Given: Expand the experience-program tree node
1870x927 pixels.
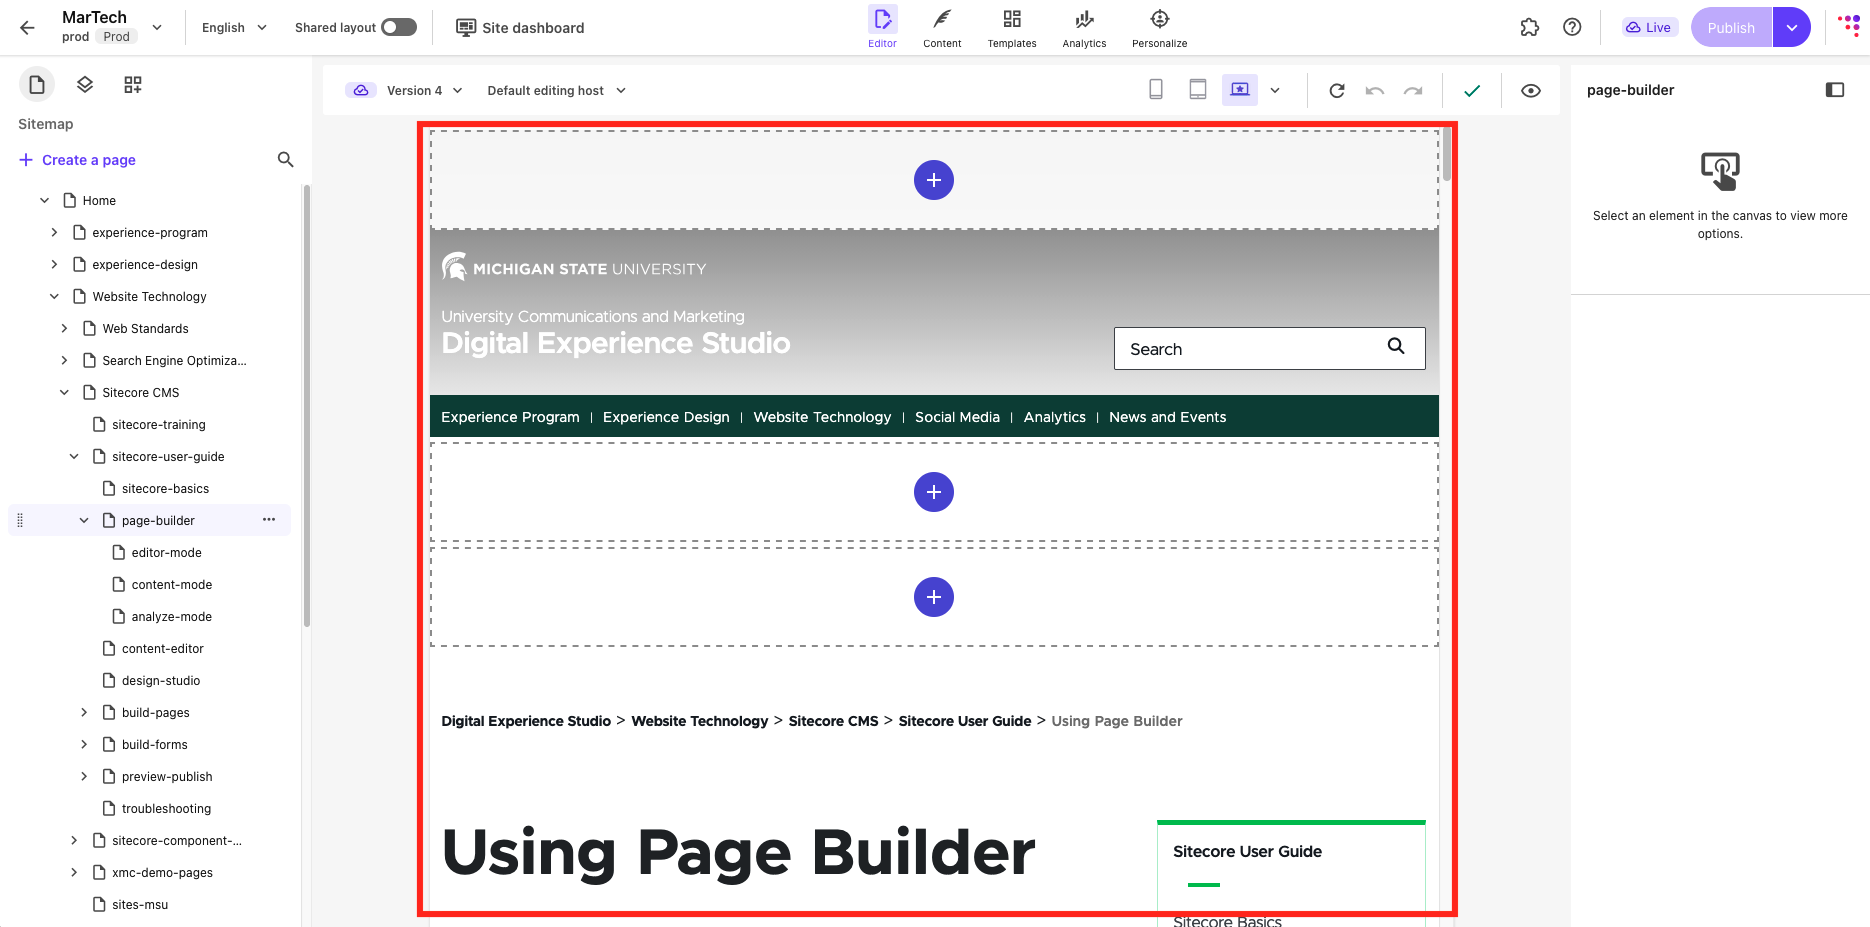Looking at the screenshot, I should click(54, 232).
